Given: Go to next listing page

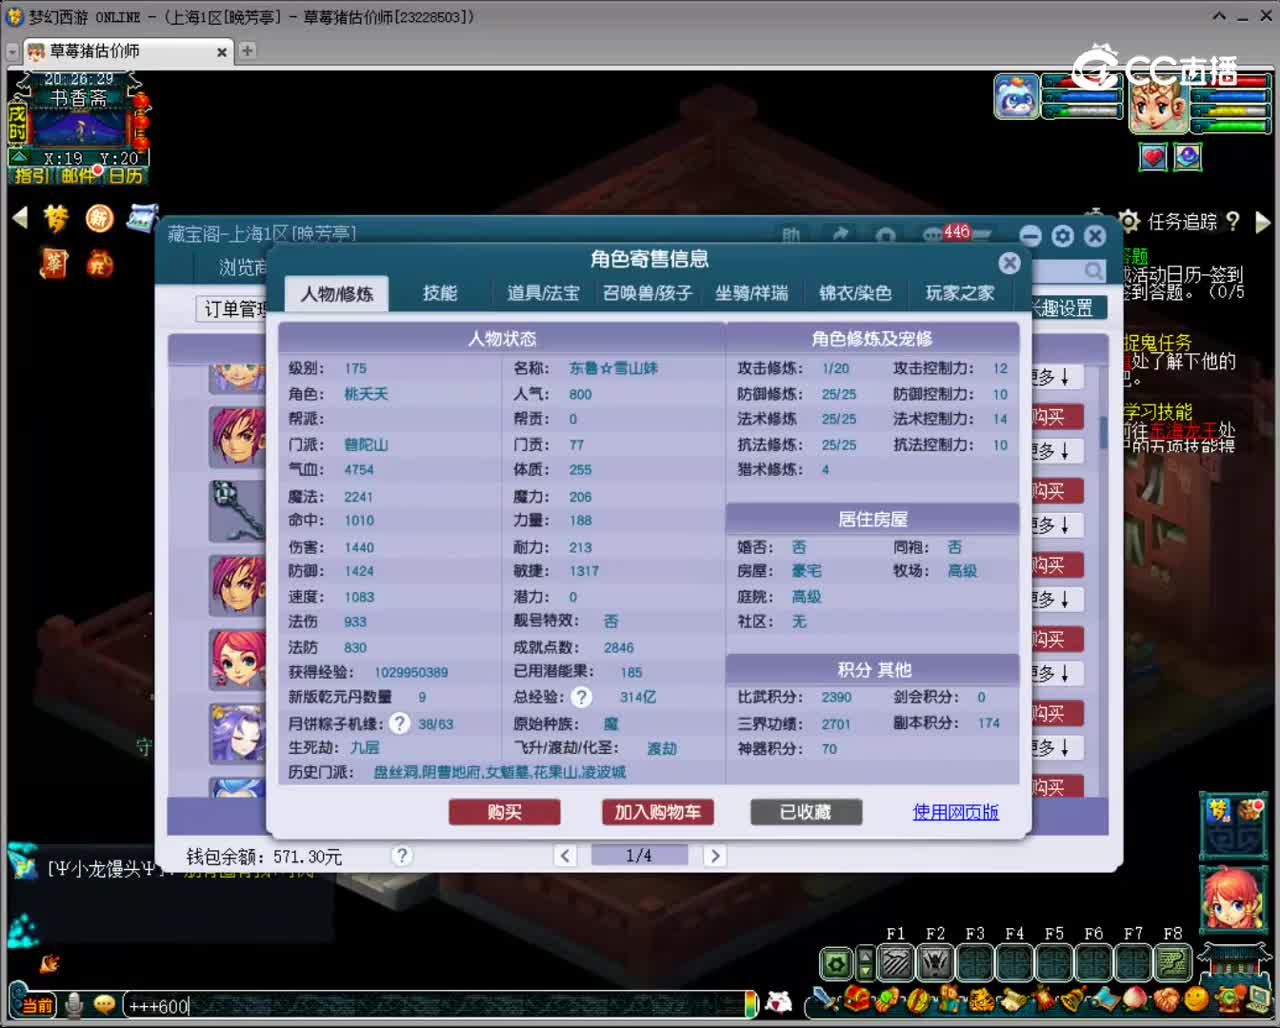Looking at the screenshot, I should click(x=714, y=855).
